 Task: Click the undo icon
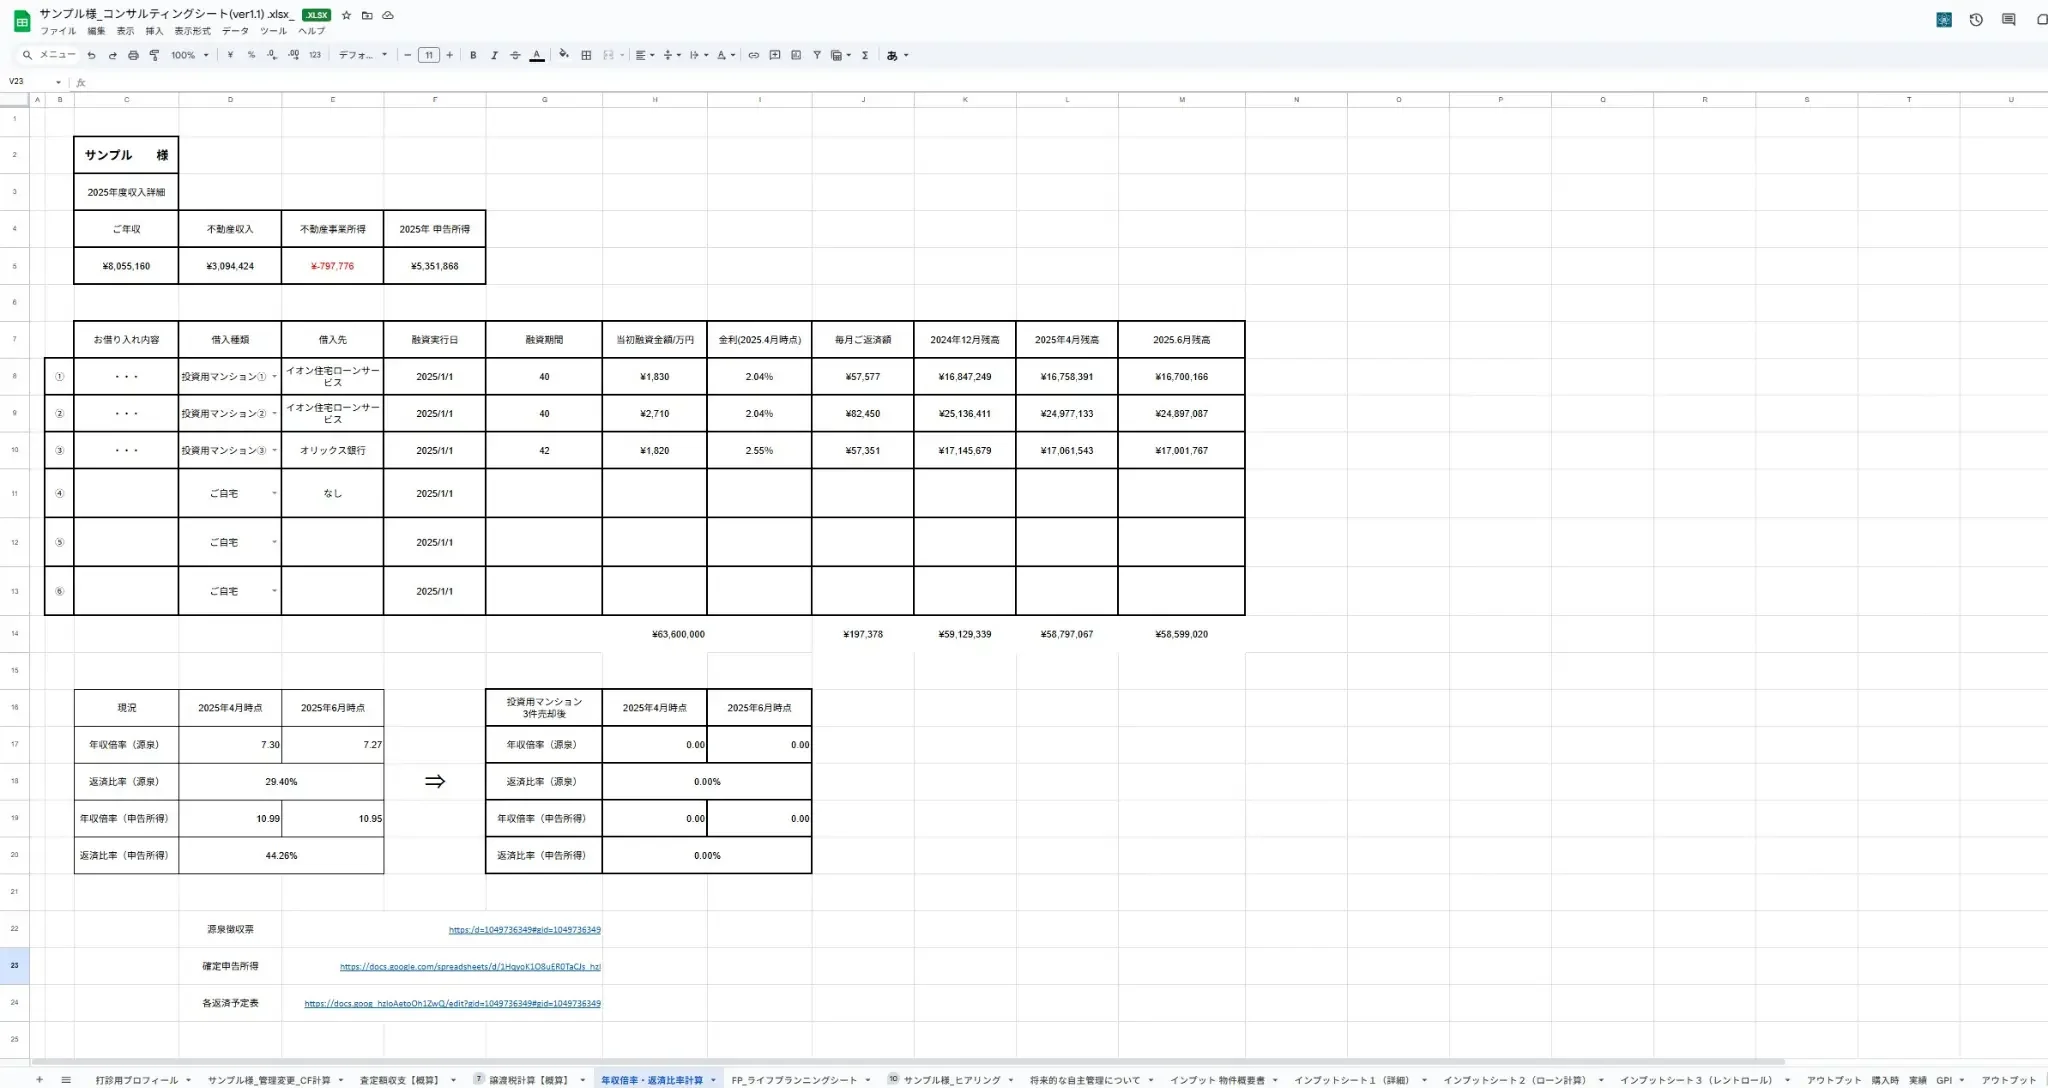coord(91,55)
